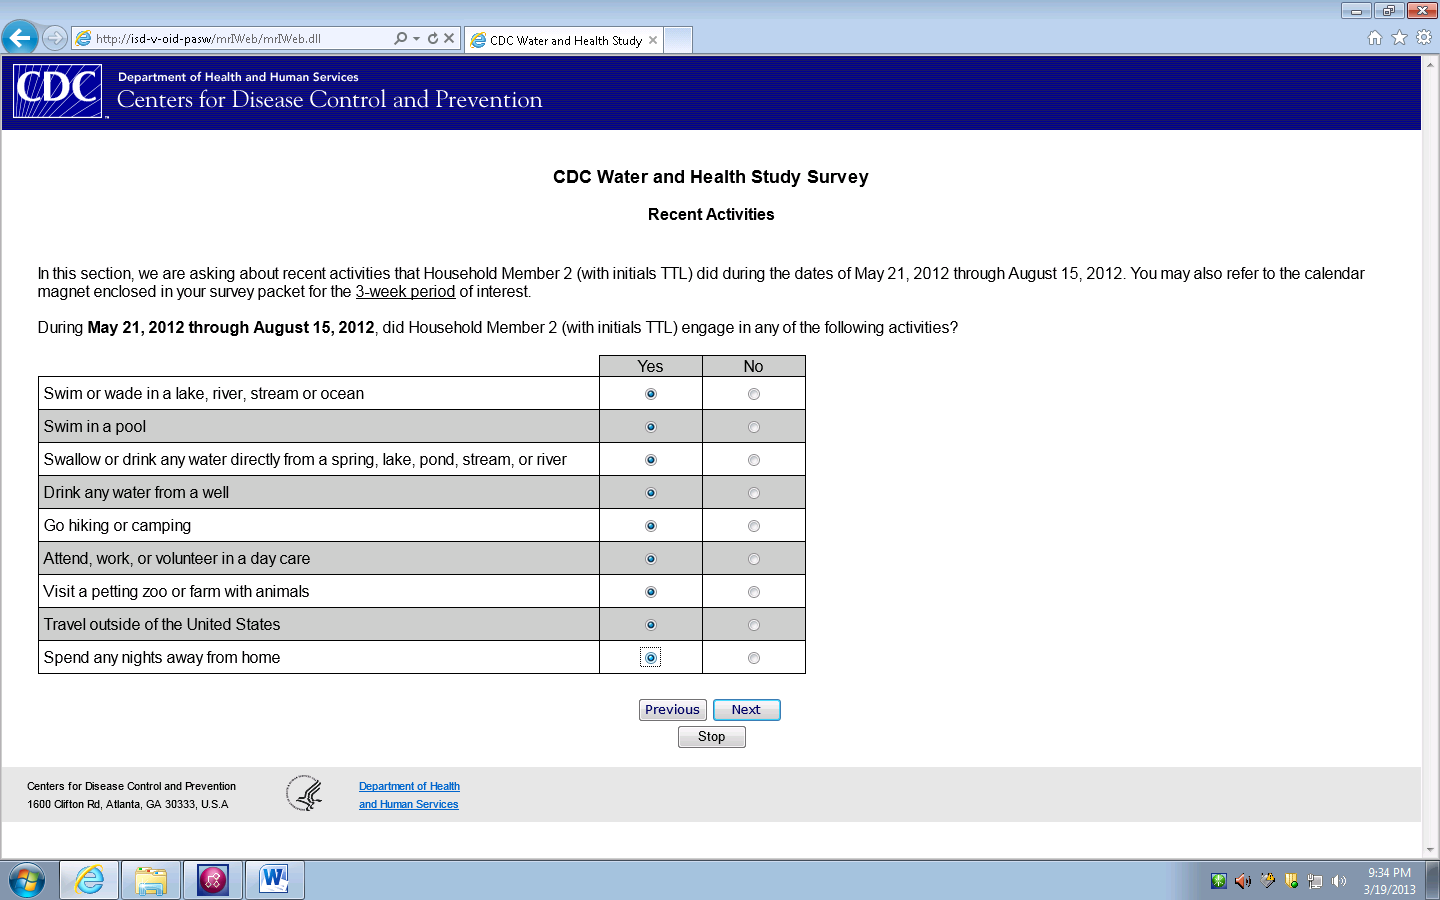The image size is (1440, 900).
Task: Select Yes for Go hiking or camping
Action: point(651,526)
